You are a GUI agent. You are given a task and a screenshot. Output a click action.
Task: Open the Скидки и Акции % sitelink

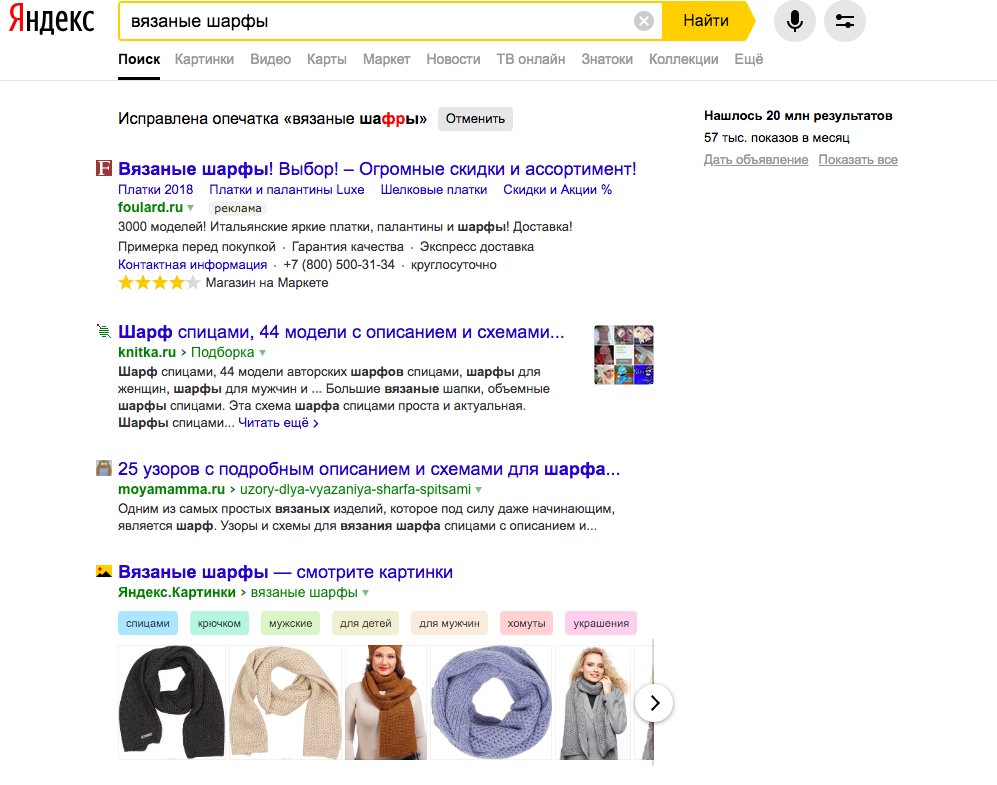click(558, 189)
